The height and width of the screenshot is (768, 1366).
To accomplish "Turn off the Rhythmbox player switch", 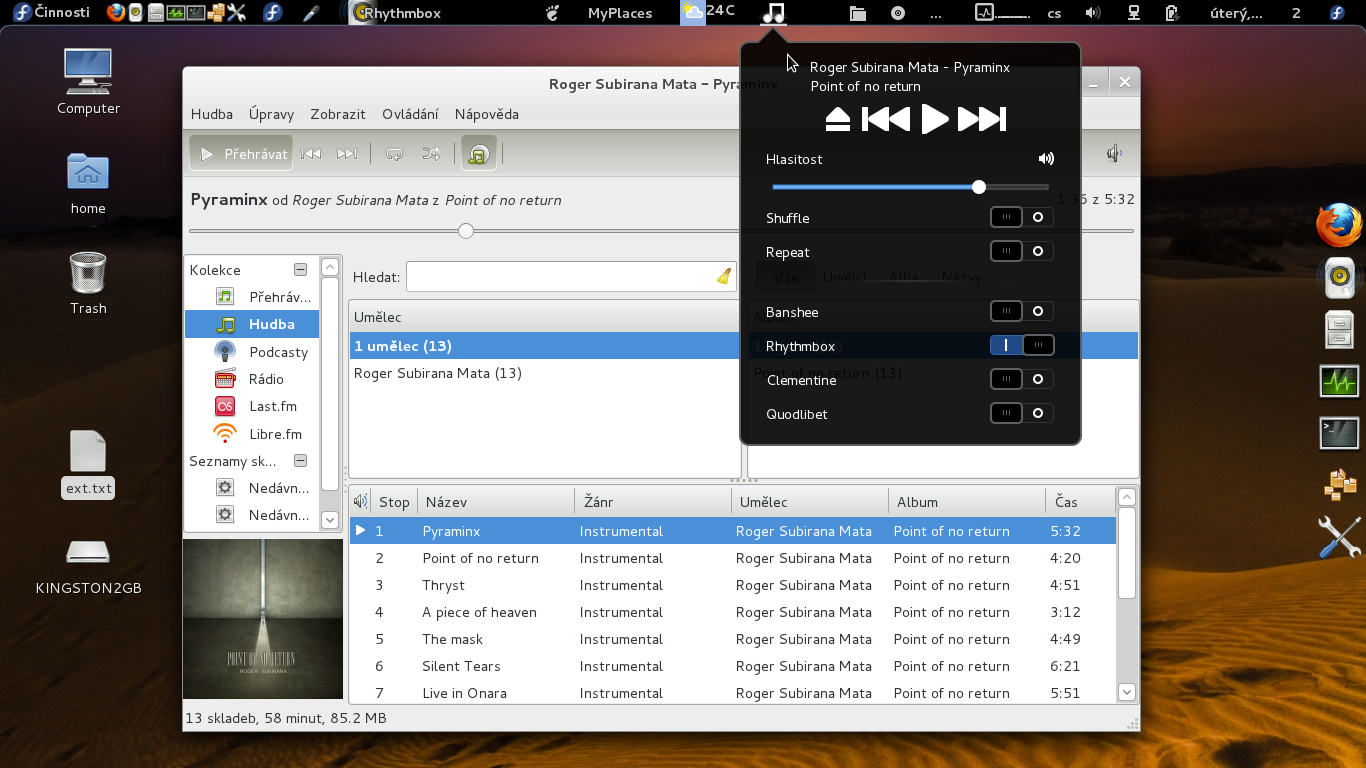I will click(x=1021, y=345).
